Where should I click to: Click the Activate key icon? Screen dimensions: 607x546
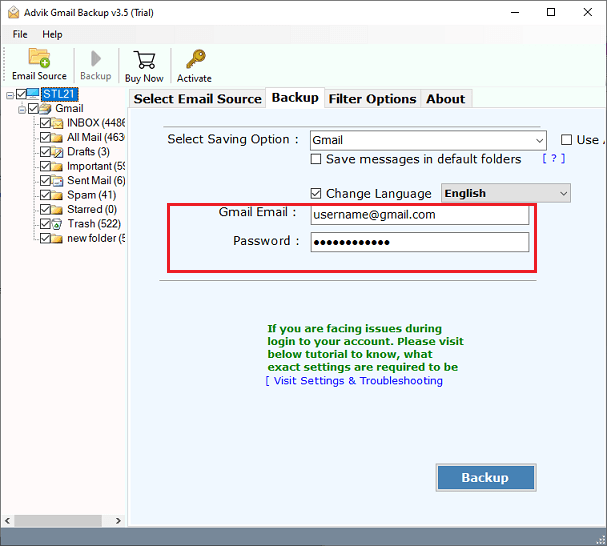195,59
